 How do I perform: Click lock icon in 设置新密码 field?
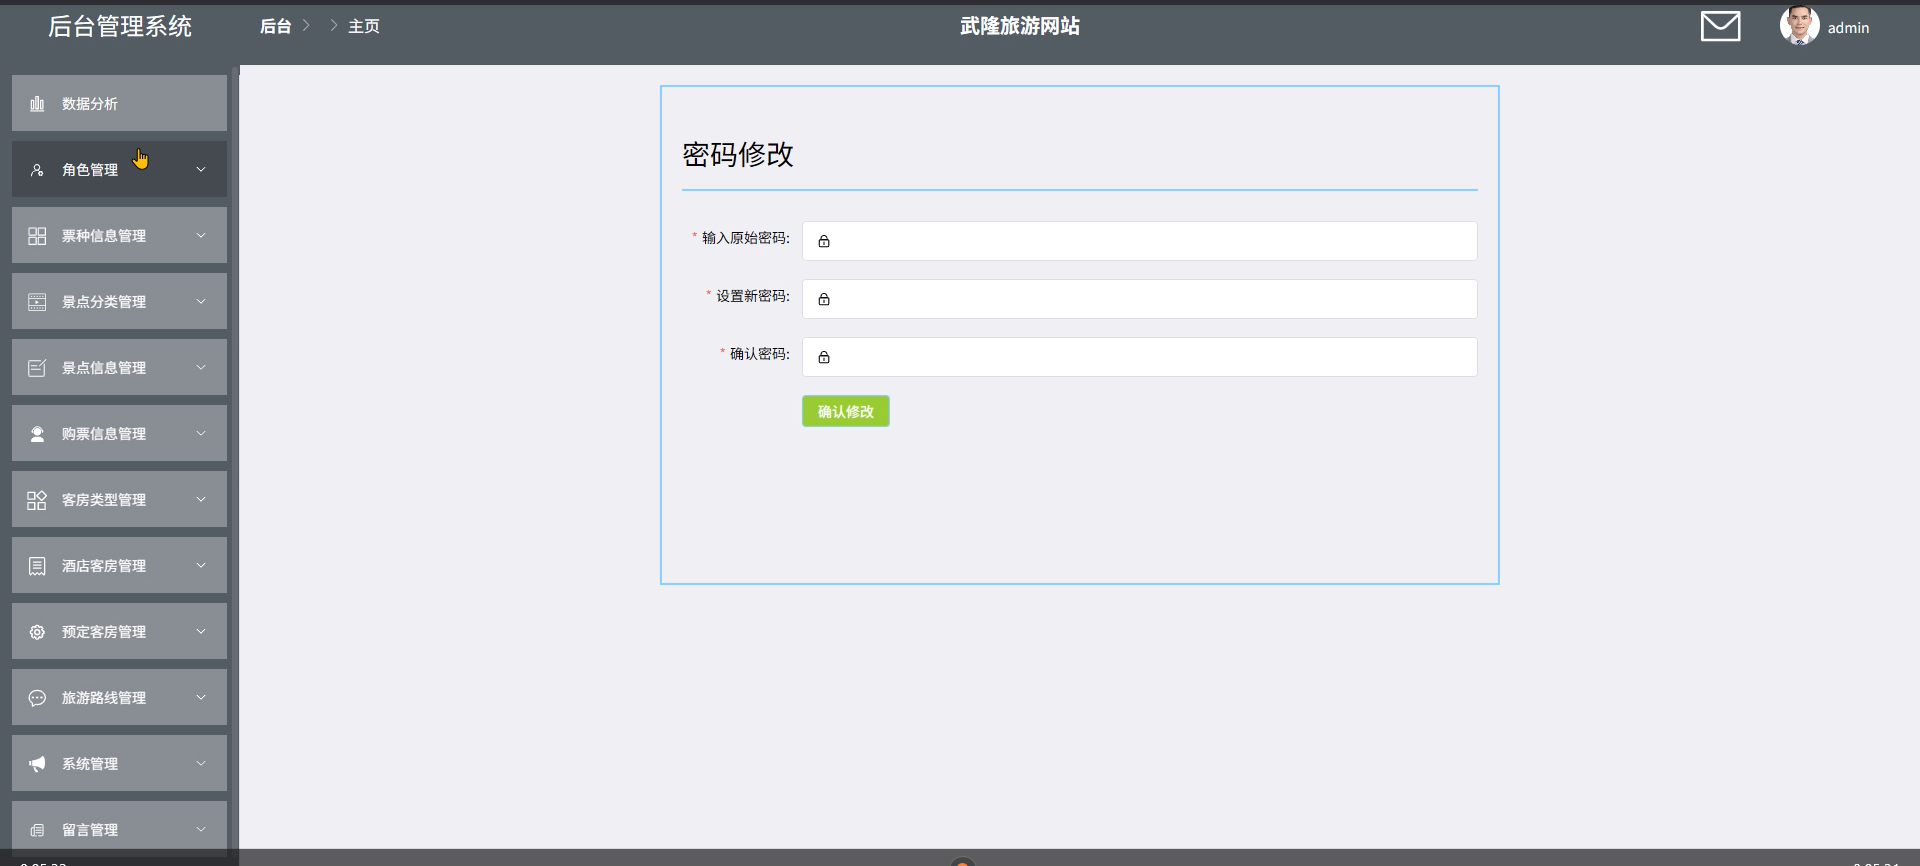coord(824,299)
